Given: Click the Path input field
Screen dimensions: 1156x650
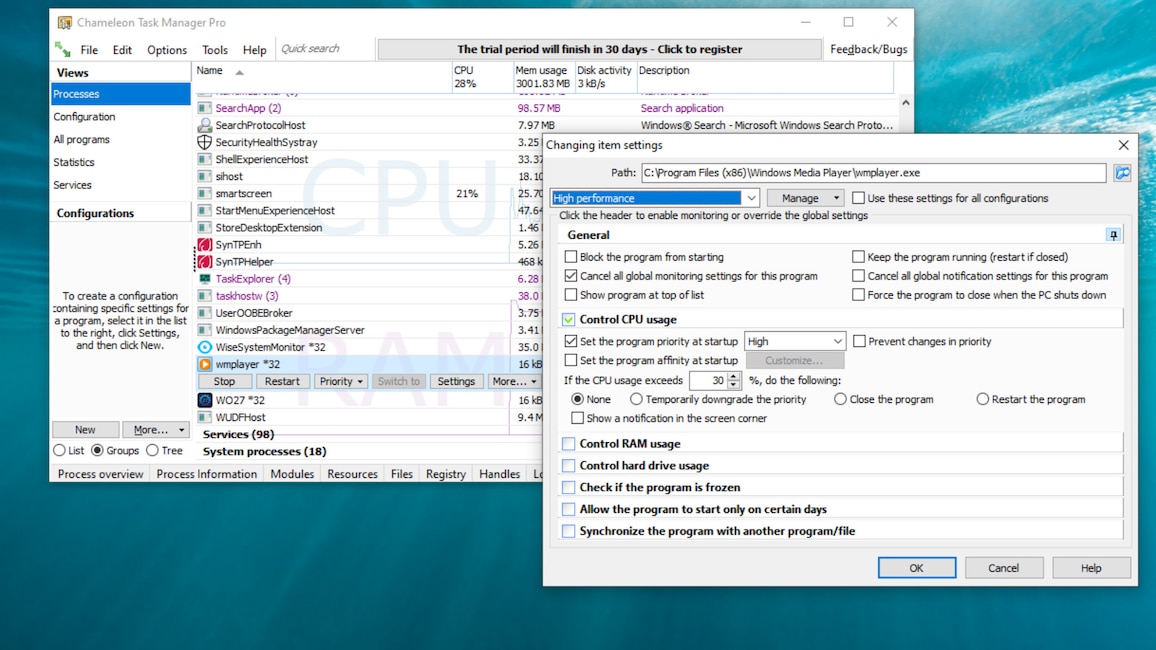Looking at the screenshot, I should tap(874, 172).
